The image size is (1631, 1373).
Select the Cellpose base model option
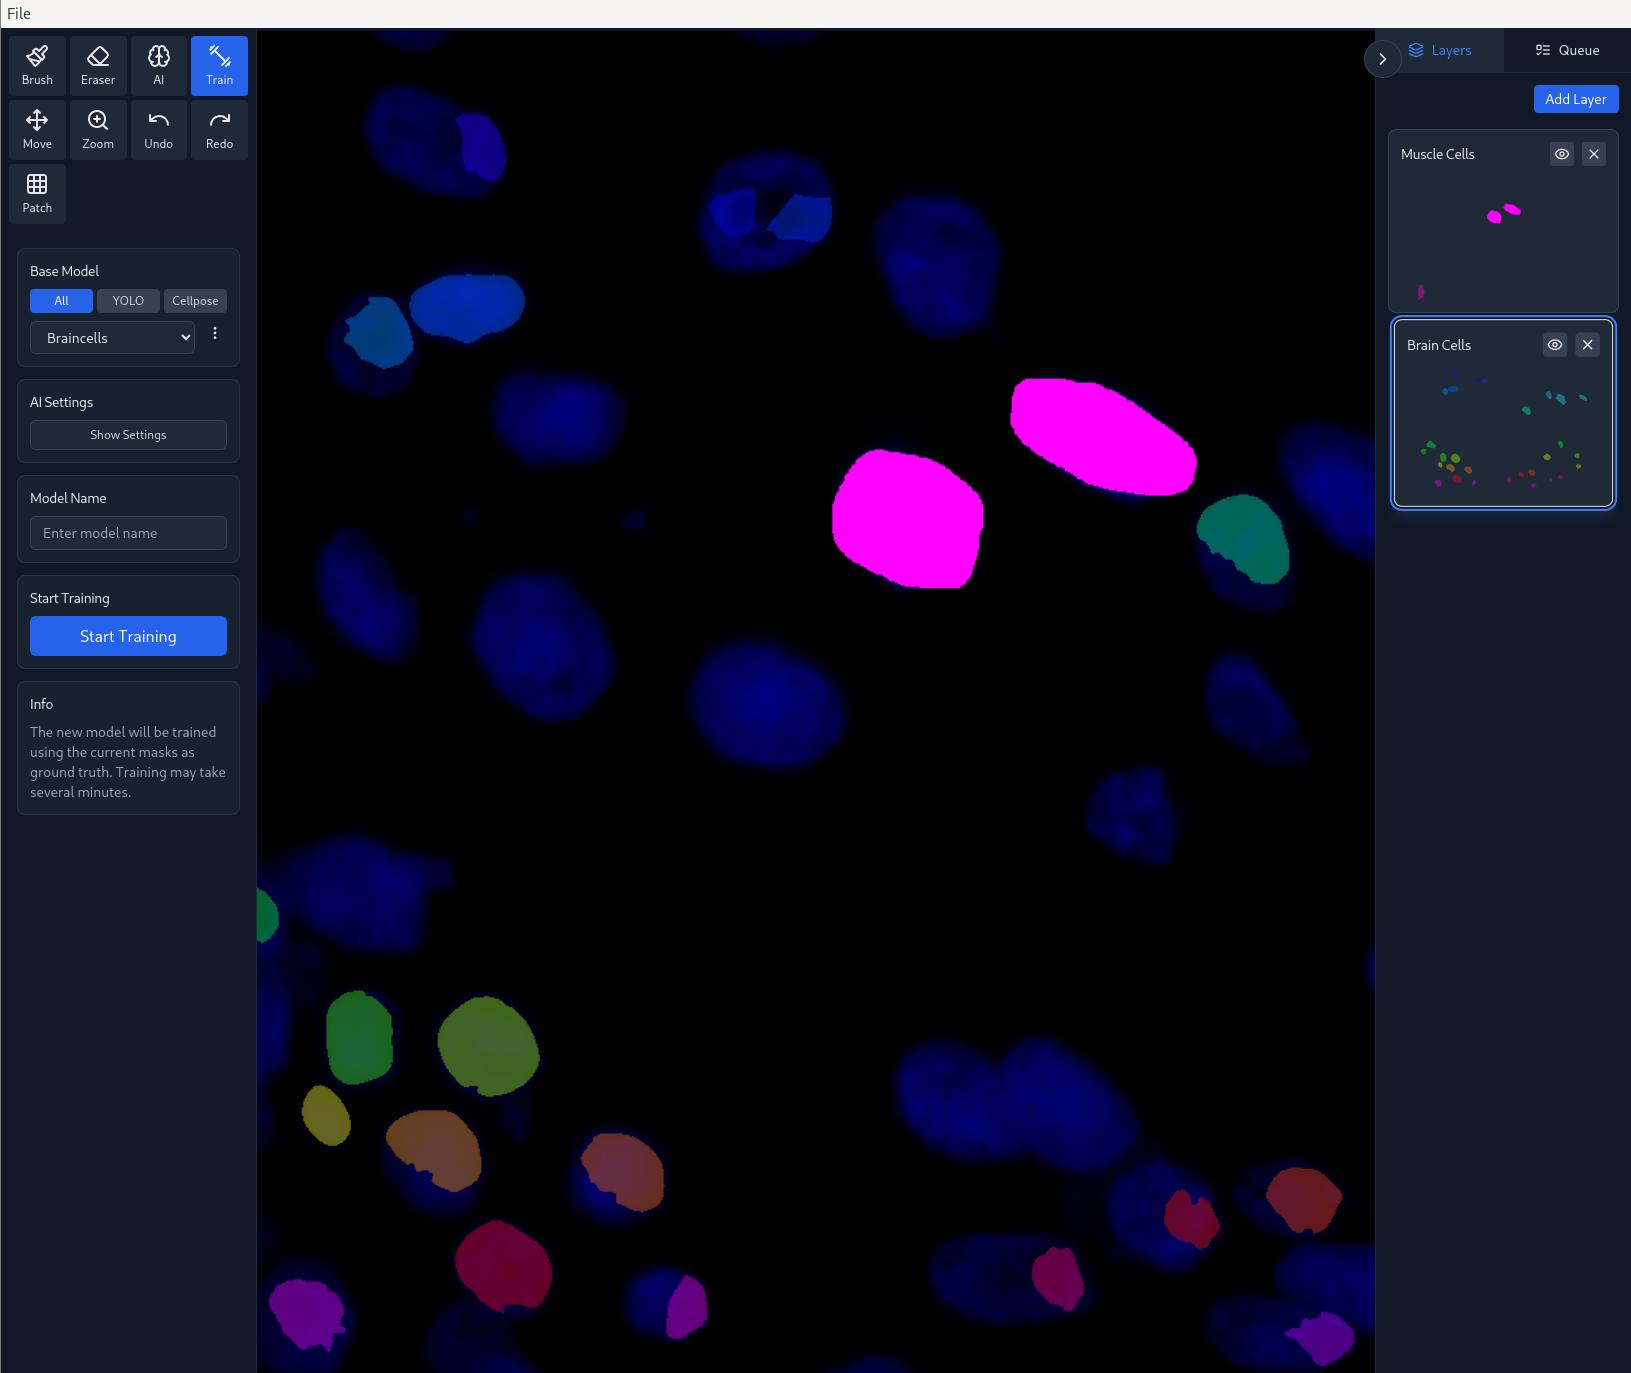coord(194,301)
